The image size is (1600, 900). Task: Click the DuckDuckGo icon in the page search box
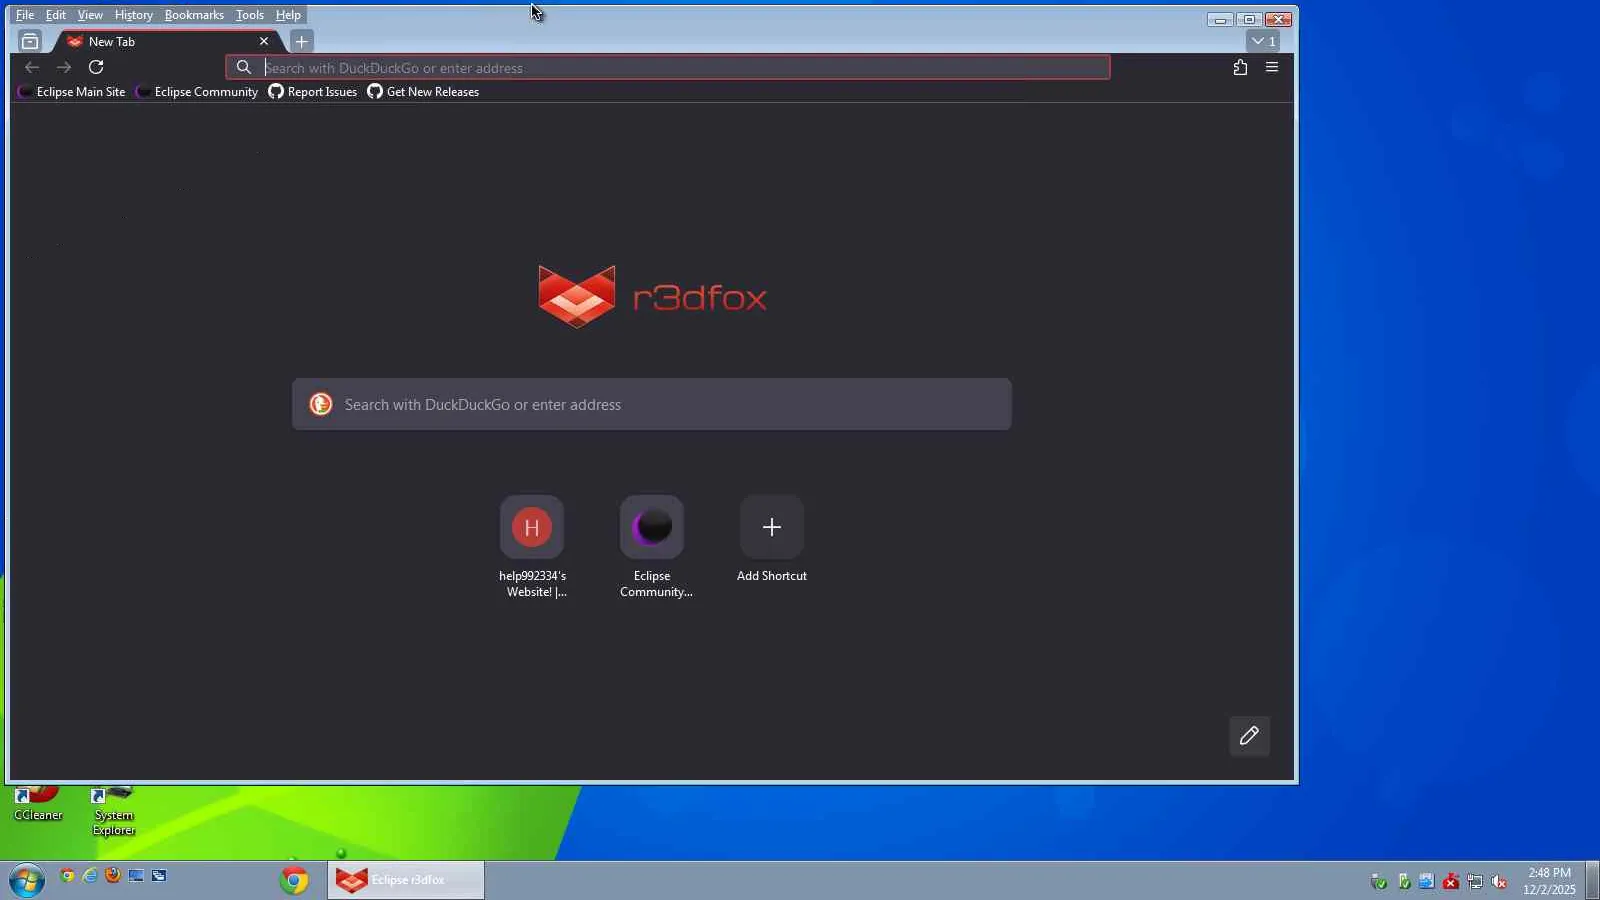point(321,404)
